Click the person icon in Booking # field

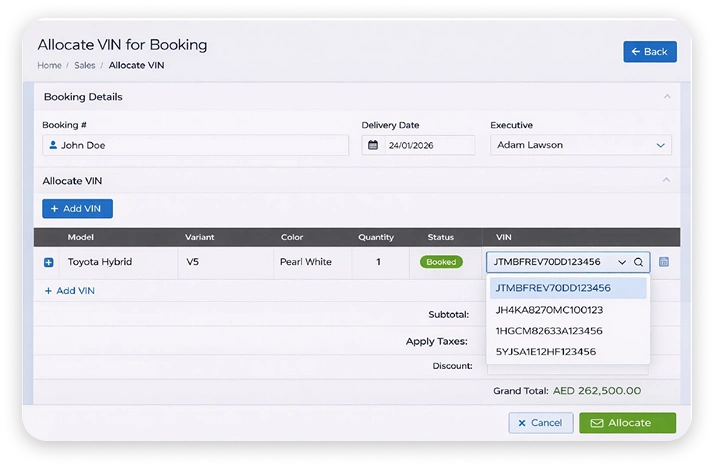pos(53,145)
